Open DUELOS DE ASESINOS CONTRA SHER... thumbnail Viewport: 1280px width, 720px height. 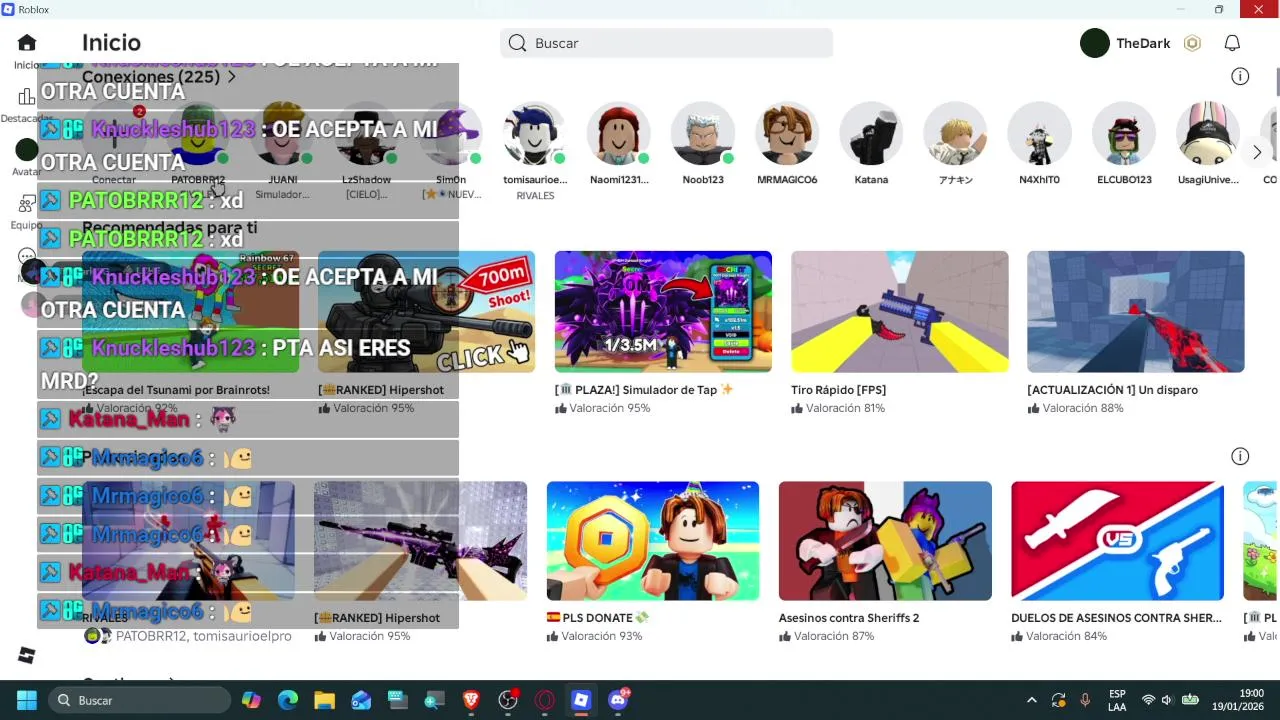[1117, 541]
